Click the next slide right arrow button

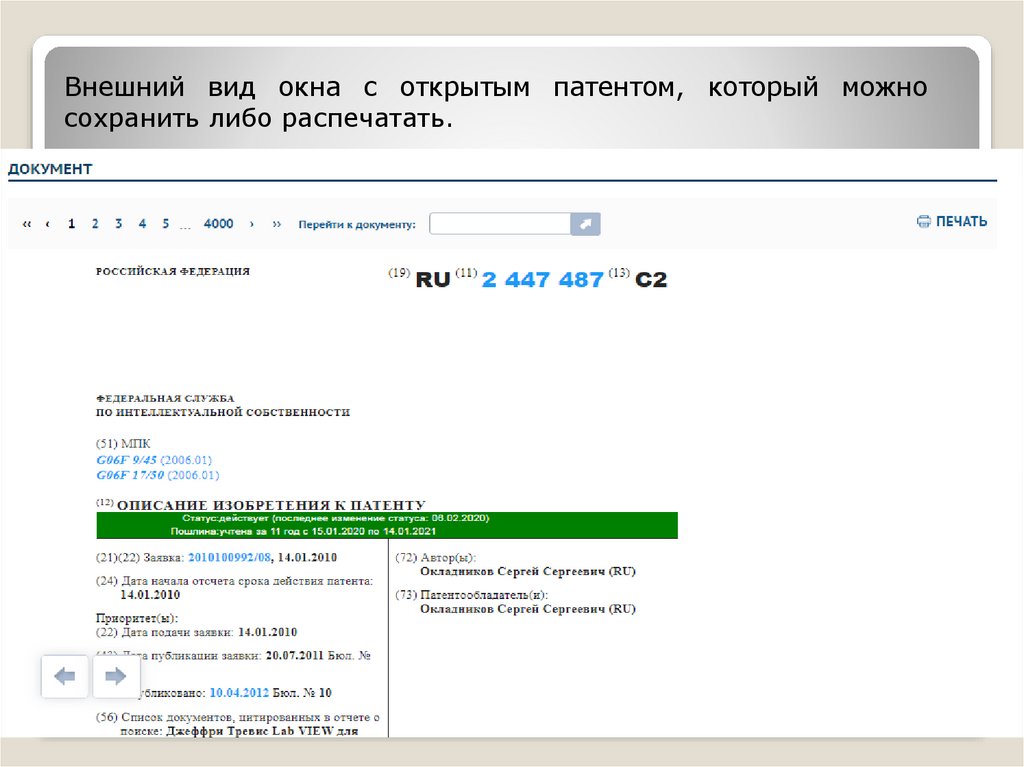[x=116, y=676]
